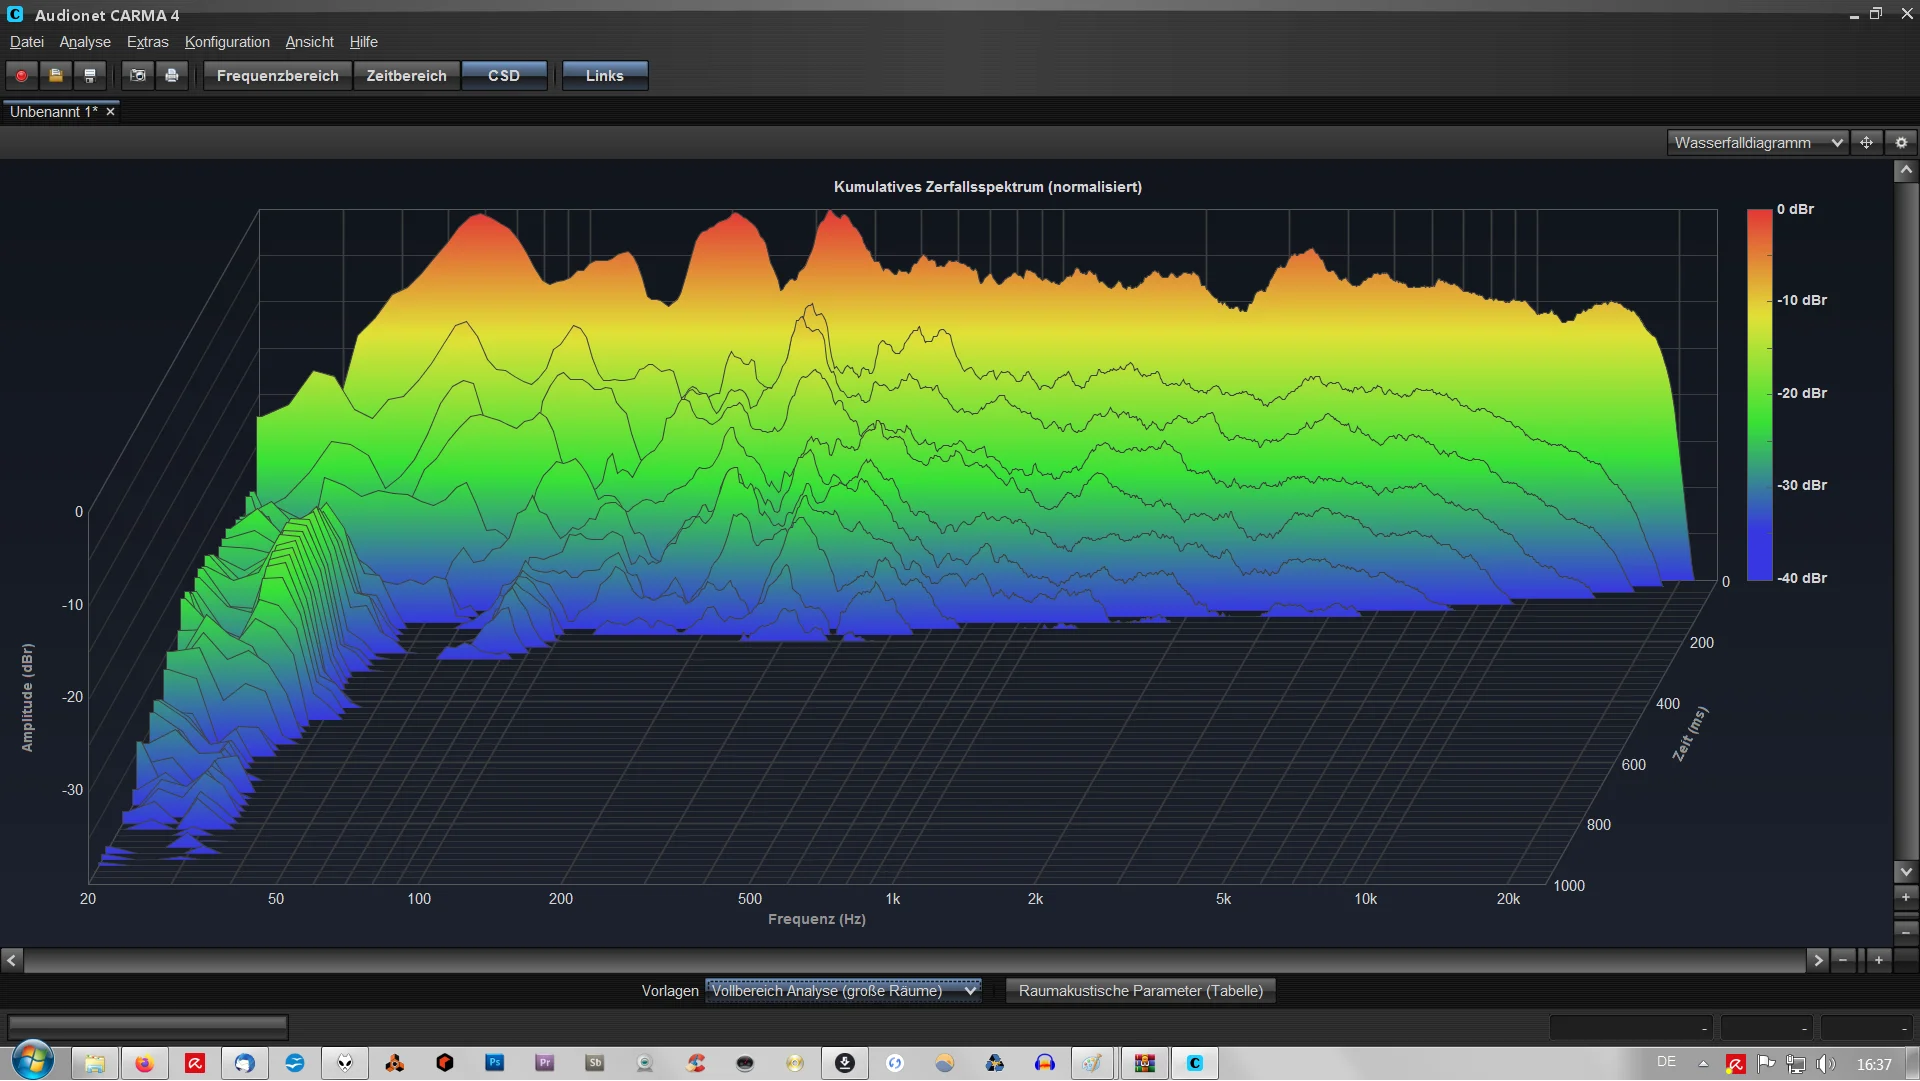Open the Ansicht menu
The height and width of the screenshot is (1081, 1920).
(x=310, y=42)
